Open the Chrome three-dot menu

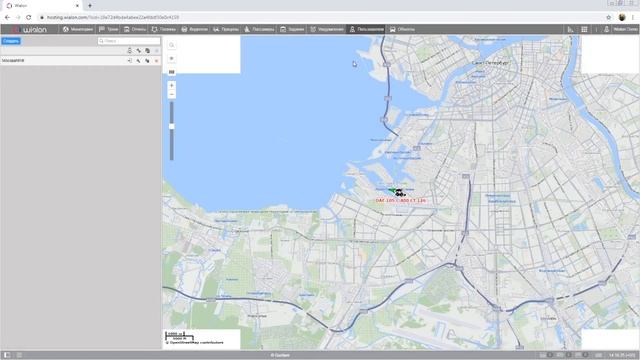(x=633, y=18)
